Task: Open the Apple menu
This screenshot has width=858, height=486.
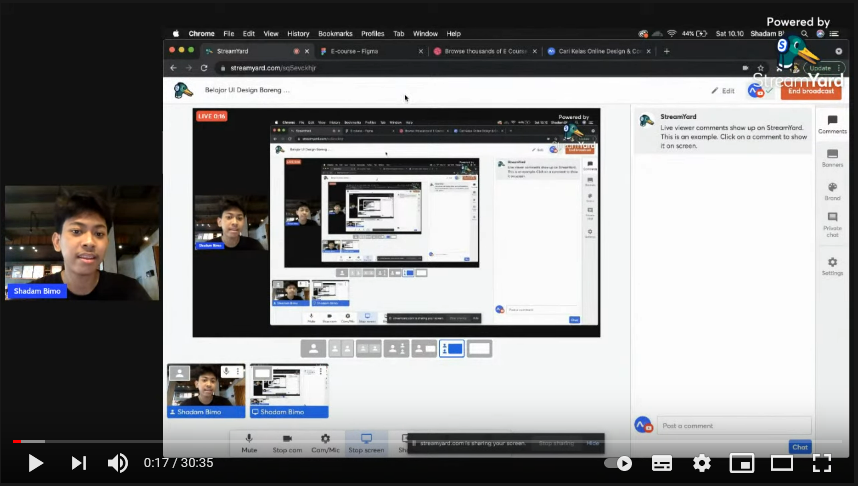Action: pos(176,33)
